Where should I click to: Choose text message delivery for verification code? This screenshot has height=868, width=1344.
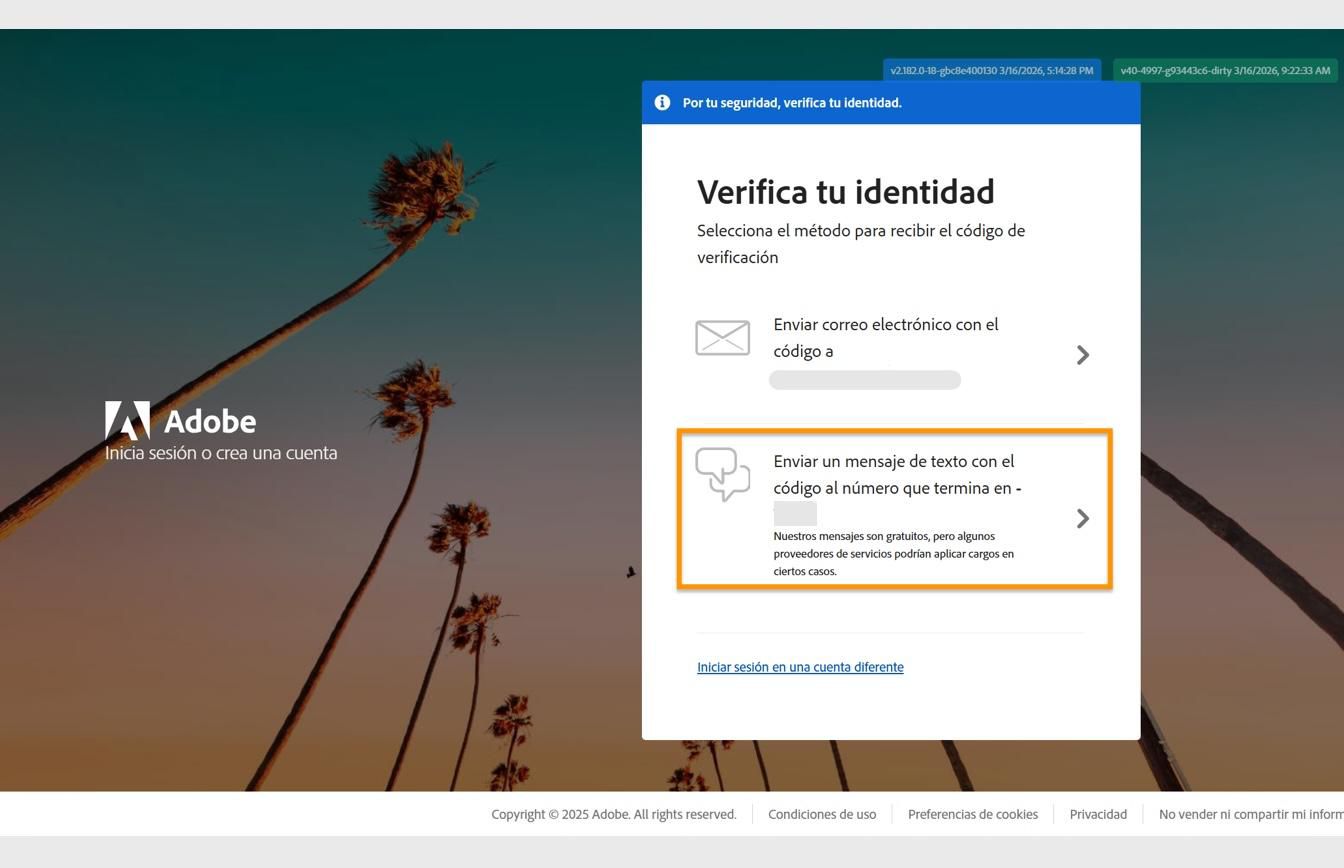pyautogui.click(x=894, y=488)
